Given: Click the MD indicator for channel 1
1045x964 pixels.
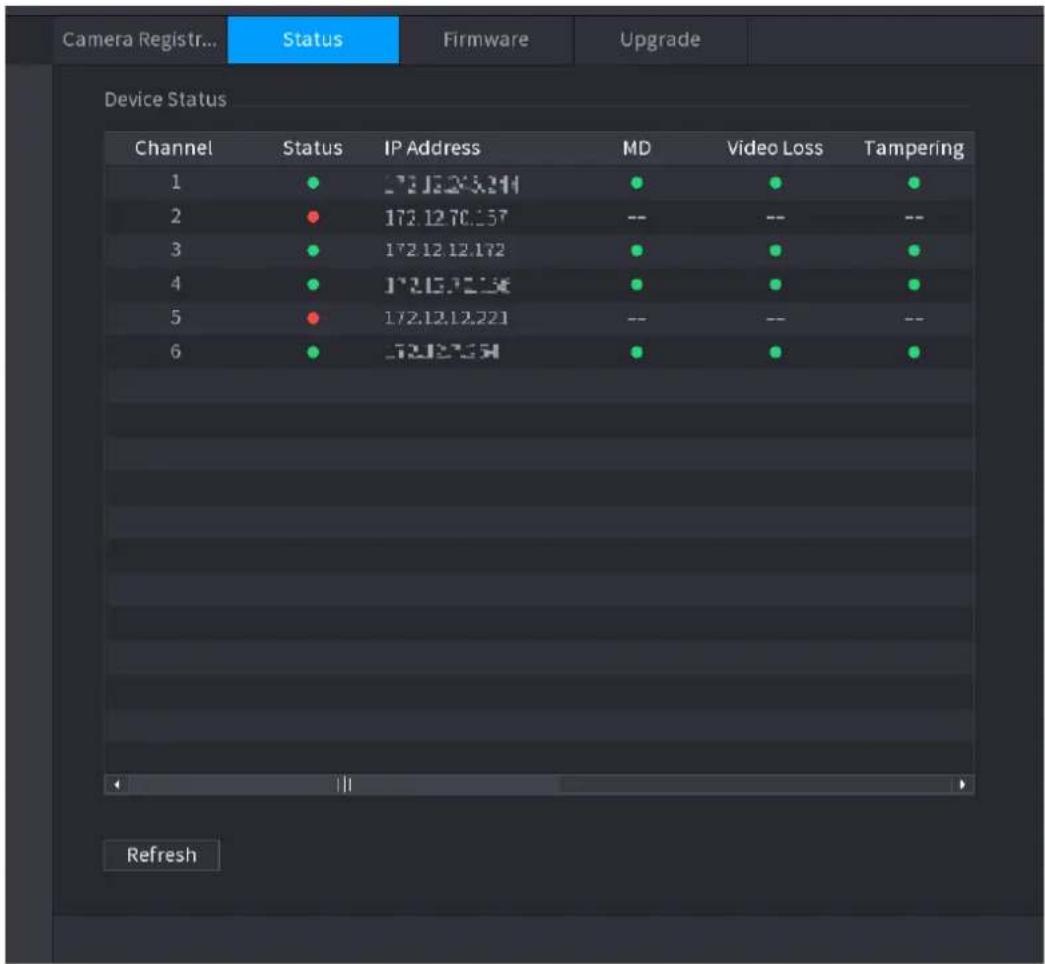Looking at the screenshot, I should click(x=637, y=183).
